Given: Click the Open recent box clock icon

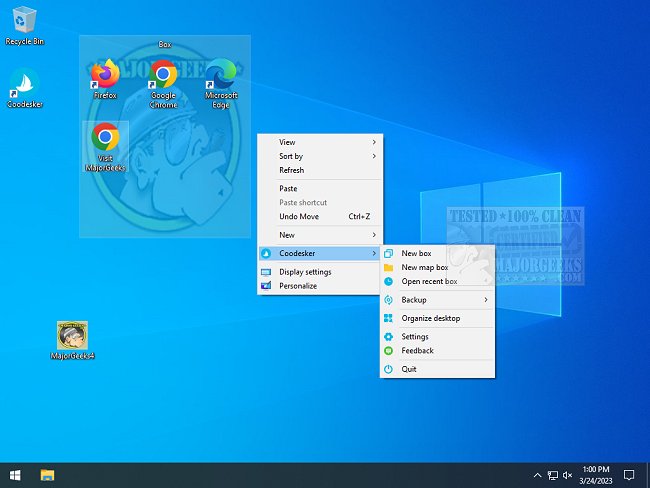Looking at the screenshot, I should 388,282.
